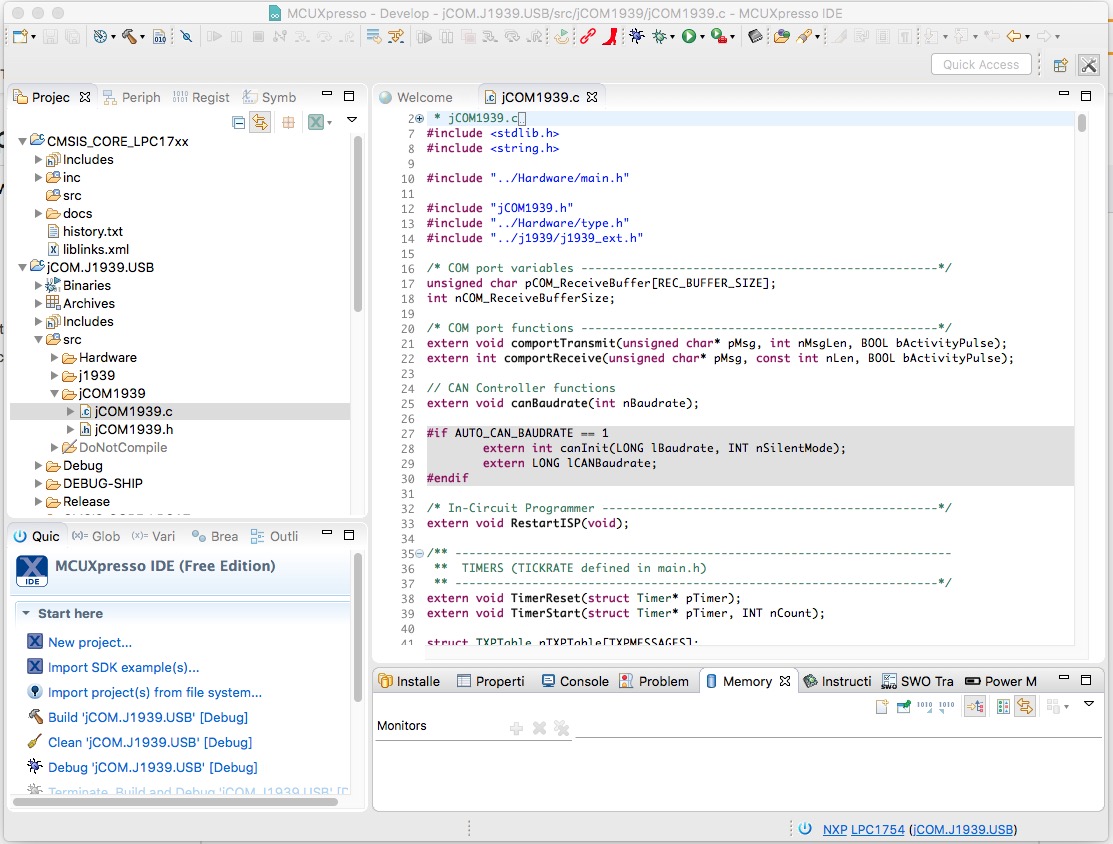The height and width of the screenshot is (844, 1113).
Task: Open the Welcome editor tab
Action: coord(423,97)
